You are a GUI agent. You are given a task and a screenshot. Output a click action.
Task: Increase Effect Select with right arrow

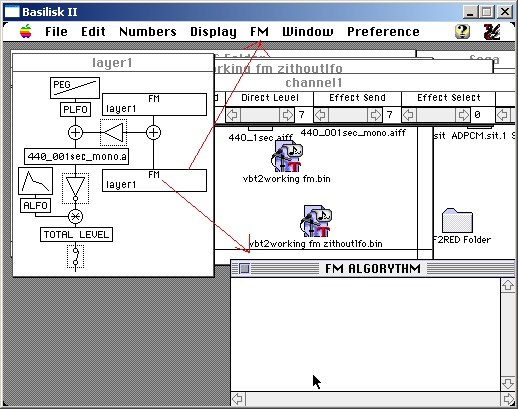pos(463,115)
